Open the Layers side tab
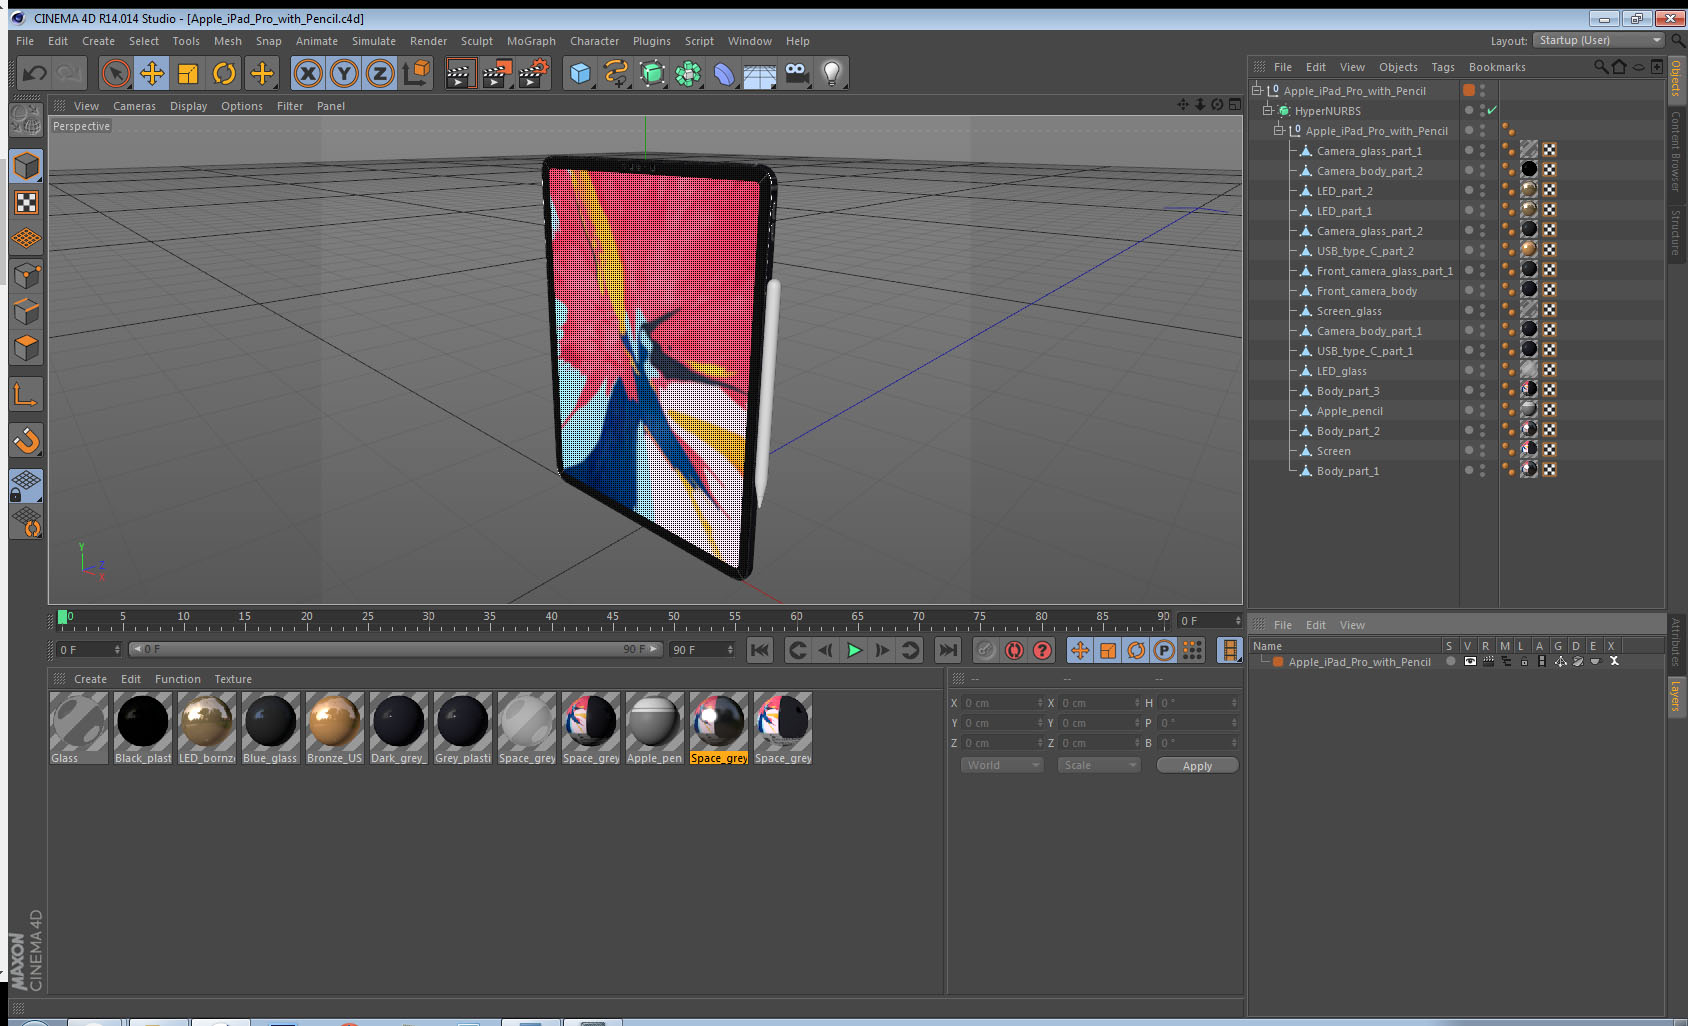 (1676, 695)
